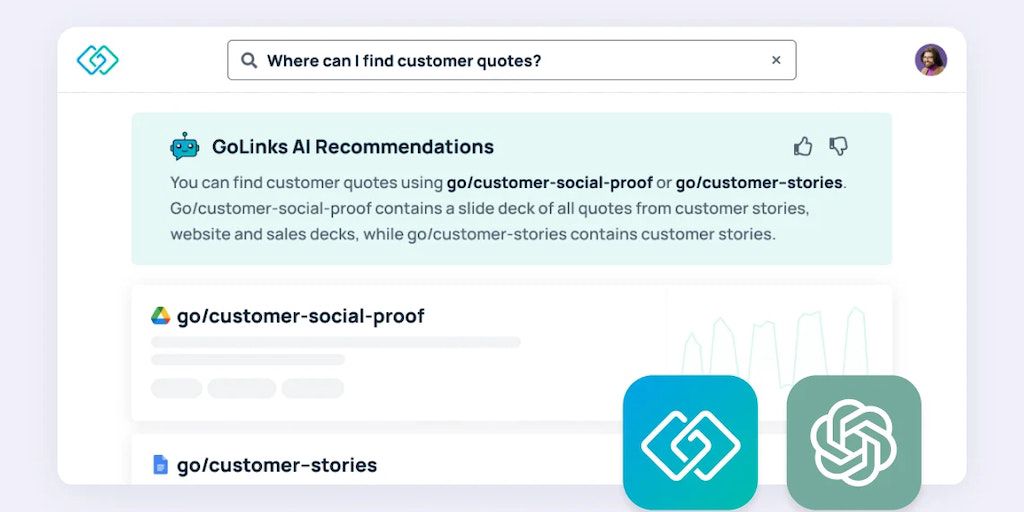Click the AI robot icon
This screenshot has height=512, width=1024.
(x=185, y=147)
